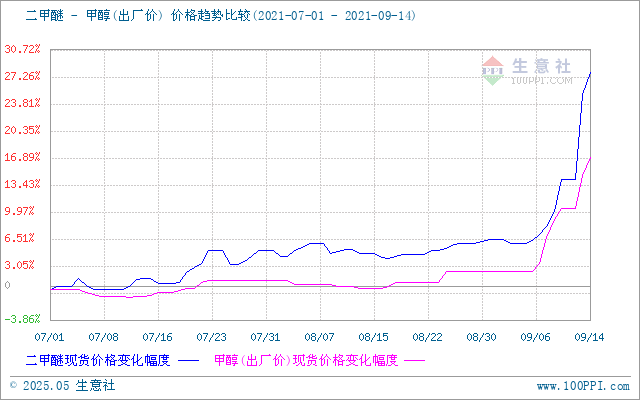Click the 08/22 date label
This screenshot has width=640, height=400.
coord(428,337)
